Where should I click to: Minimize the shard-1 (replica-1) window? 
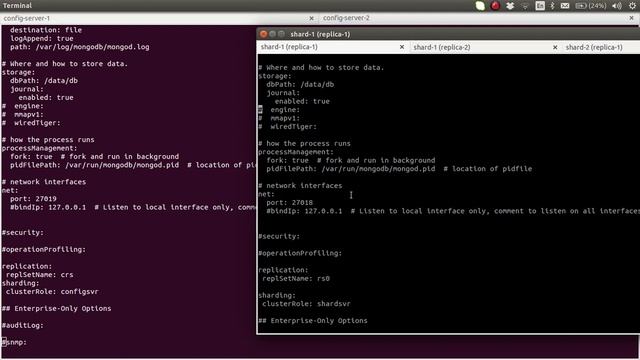272,34
